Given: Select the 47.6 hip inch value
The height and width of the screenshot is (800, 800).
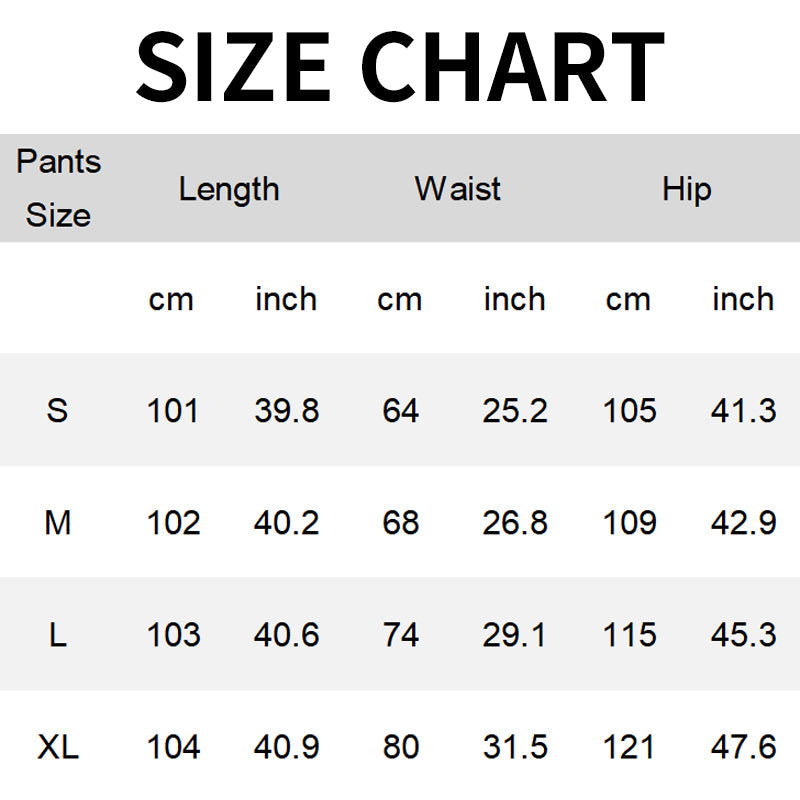Looking at the screenshot, I should pyautogui.click(x=743, y=747).
